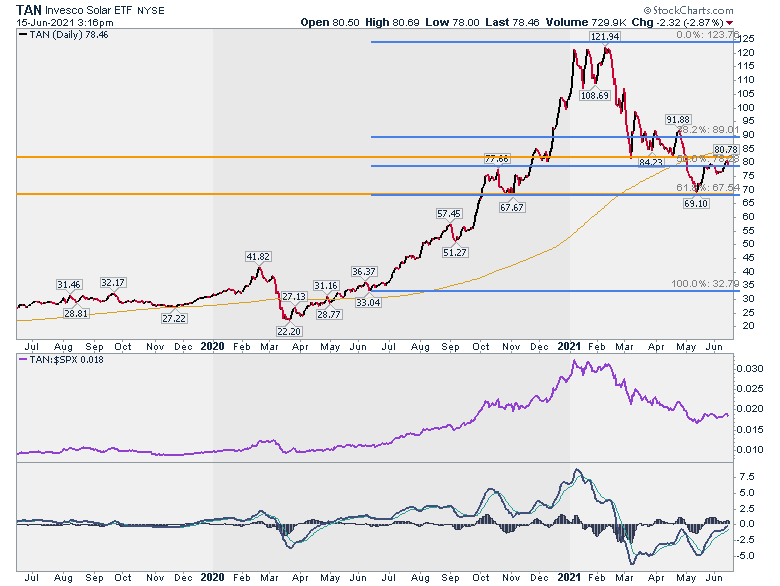Screen dimensions: 780x586
Task: Click the 27.13 price label
Action: (x=293, y=296)
